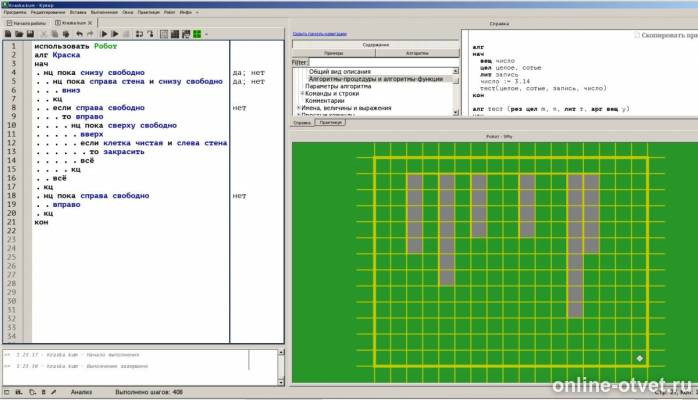Click the step over loop icon
Screen dimensions: 698x400
pyautogui.click(x=139, y=34)
